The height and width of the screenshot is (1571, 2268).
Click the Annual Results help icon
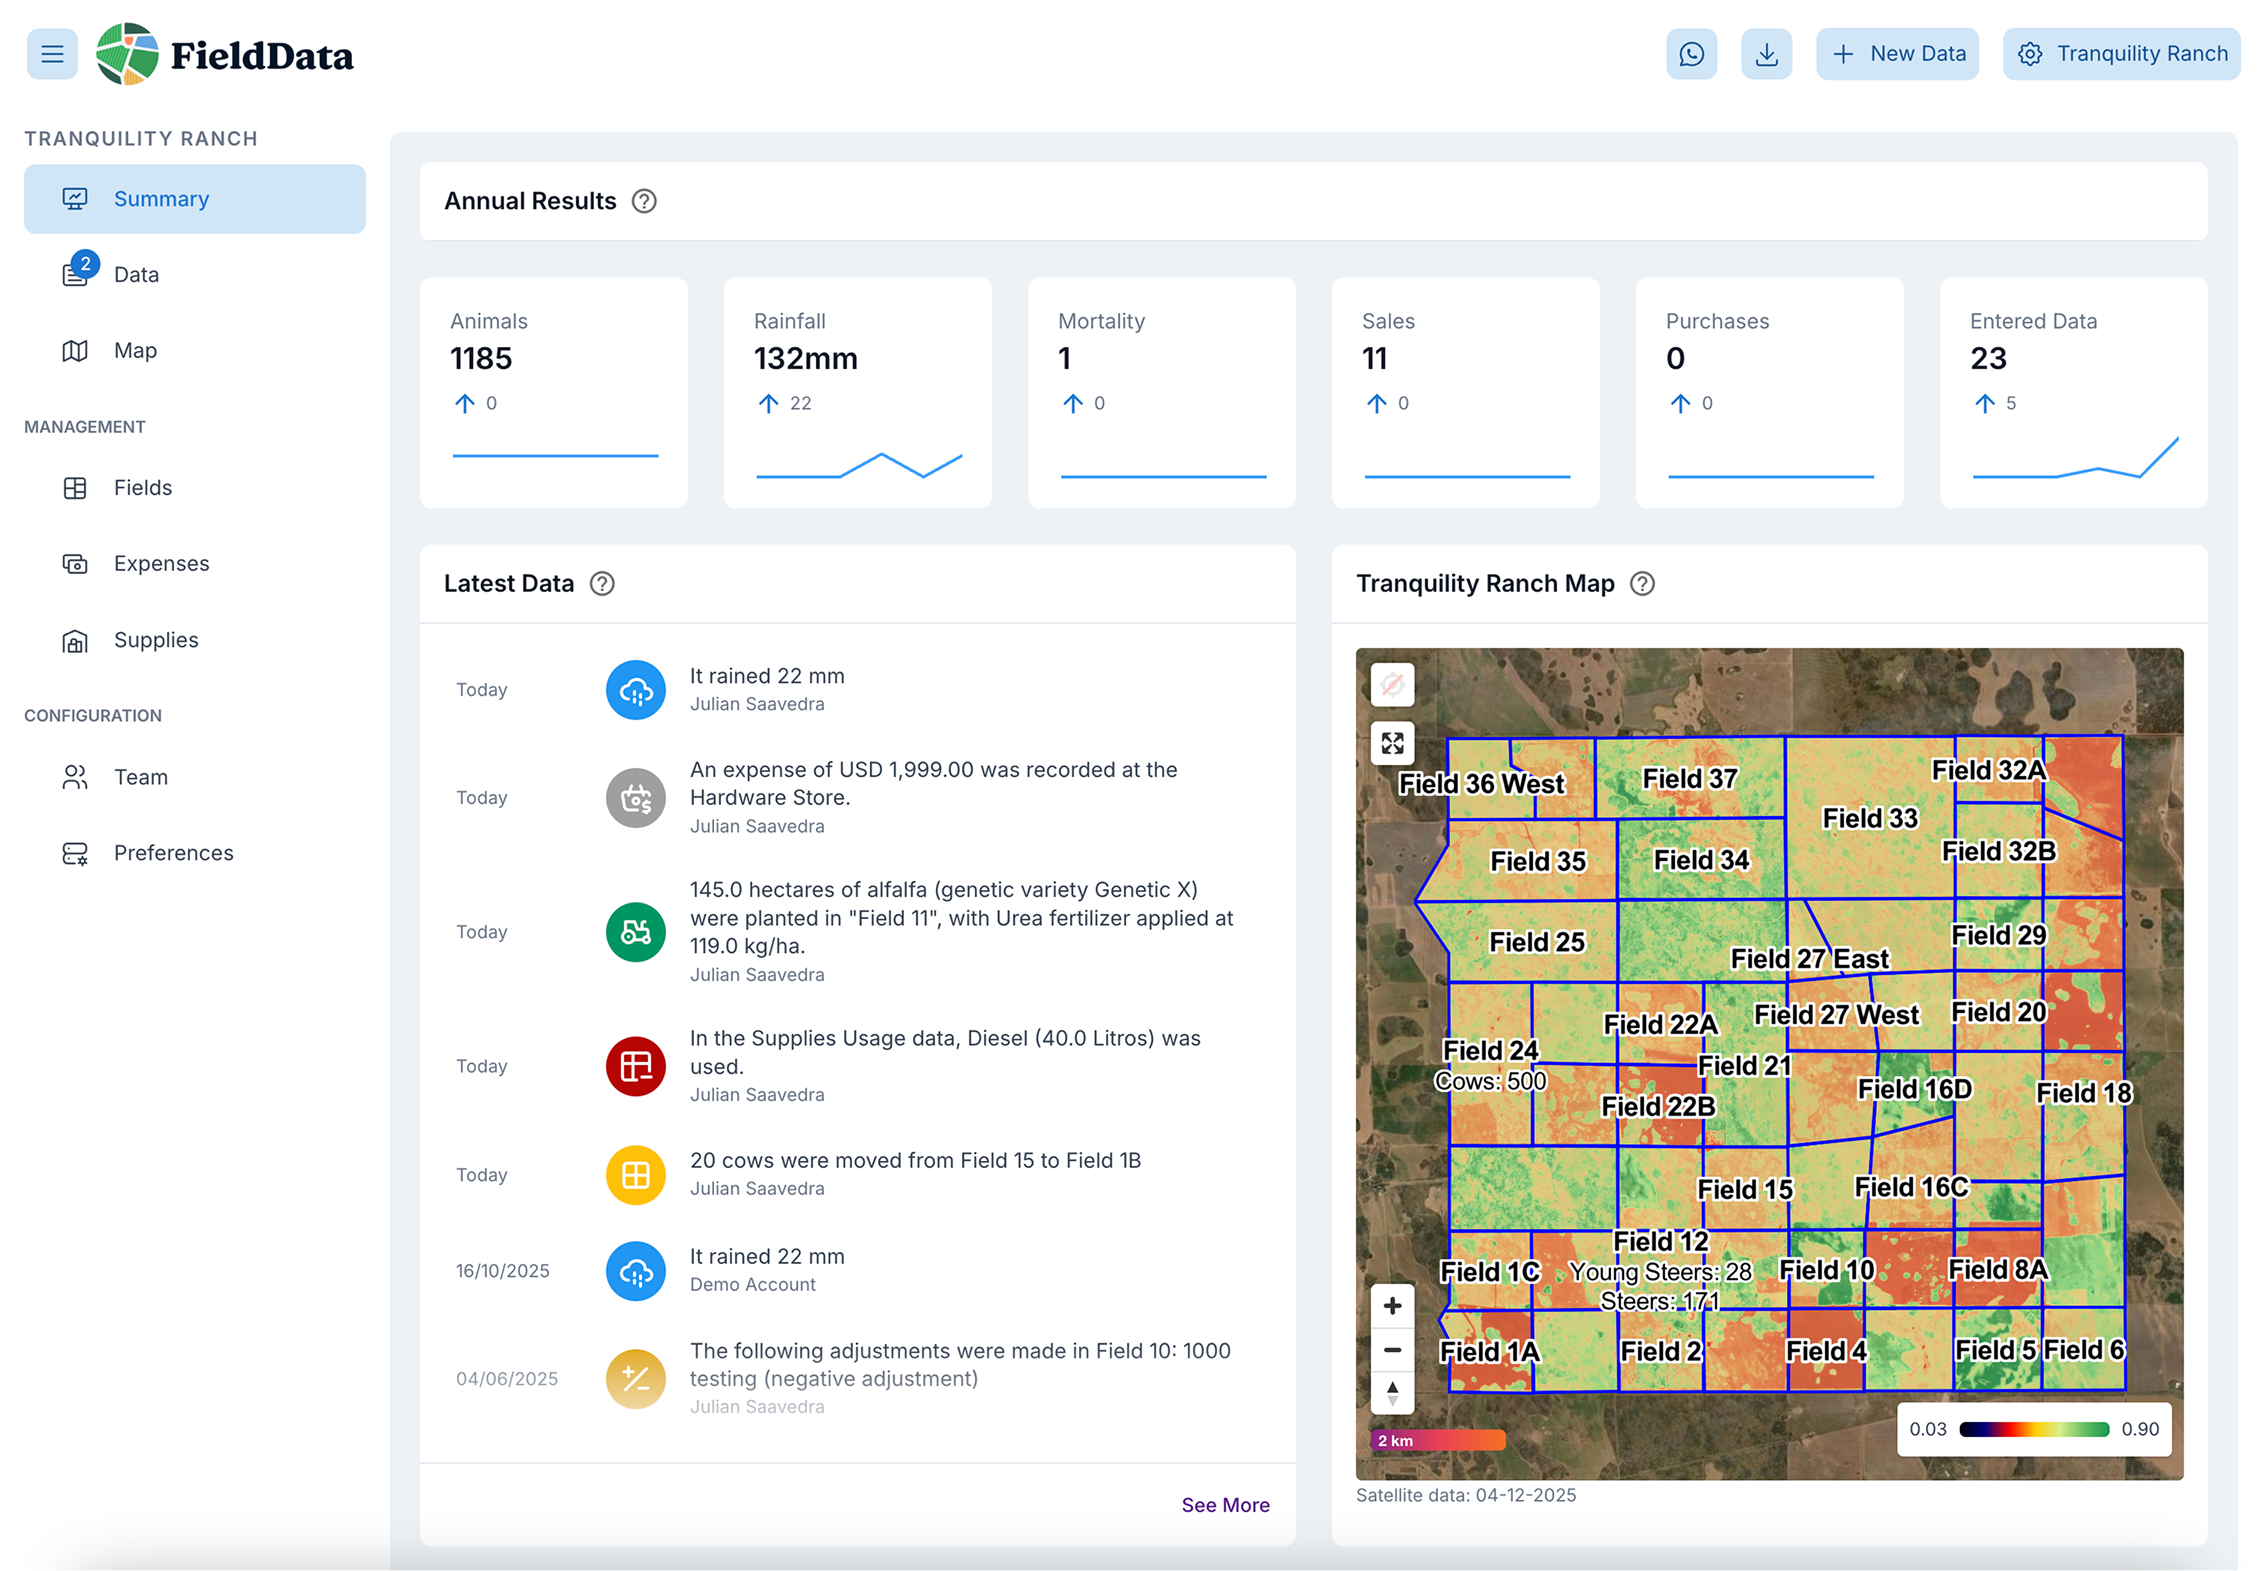pyautogui.click(x=644, y=201)
